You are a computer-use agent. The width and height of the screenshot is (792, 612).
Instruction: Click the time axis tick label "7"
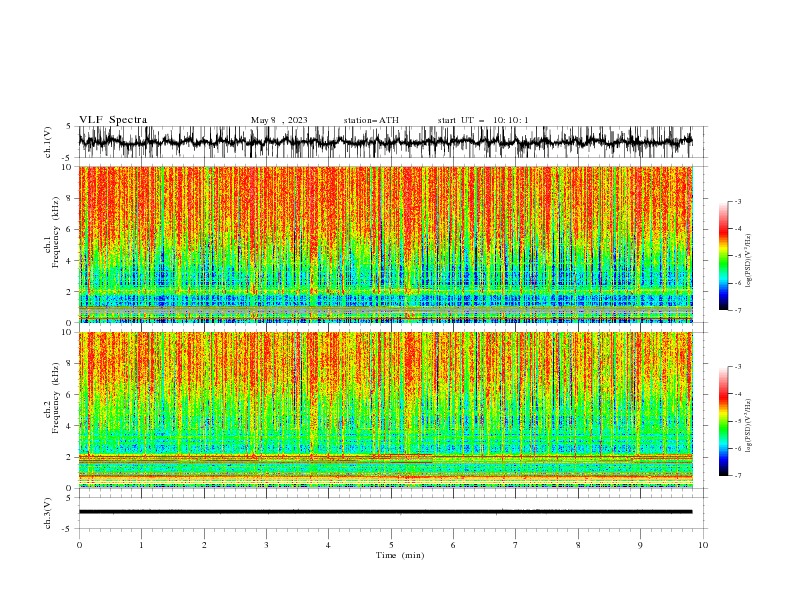[516, 545]
